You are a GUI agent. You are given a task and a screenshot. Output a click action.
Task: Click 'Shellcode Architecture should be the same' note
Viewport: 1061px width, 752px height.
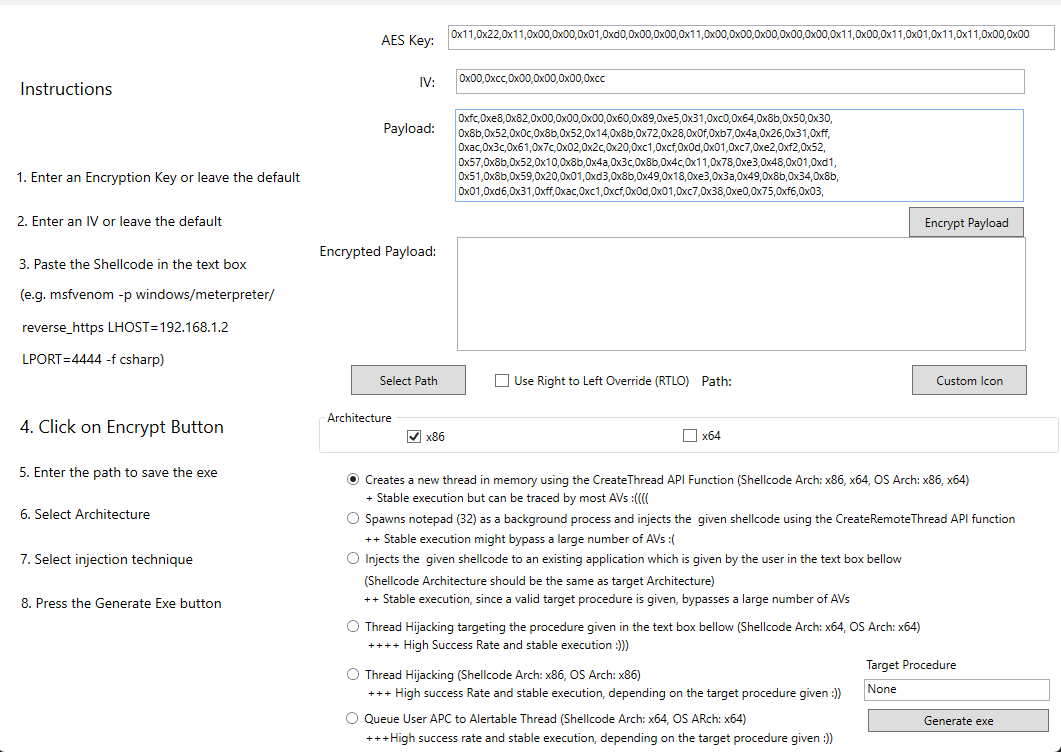coord(539,581)
